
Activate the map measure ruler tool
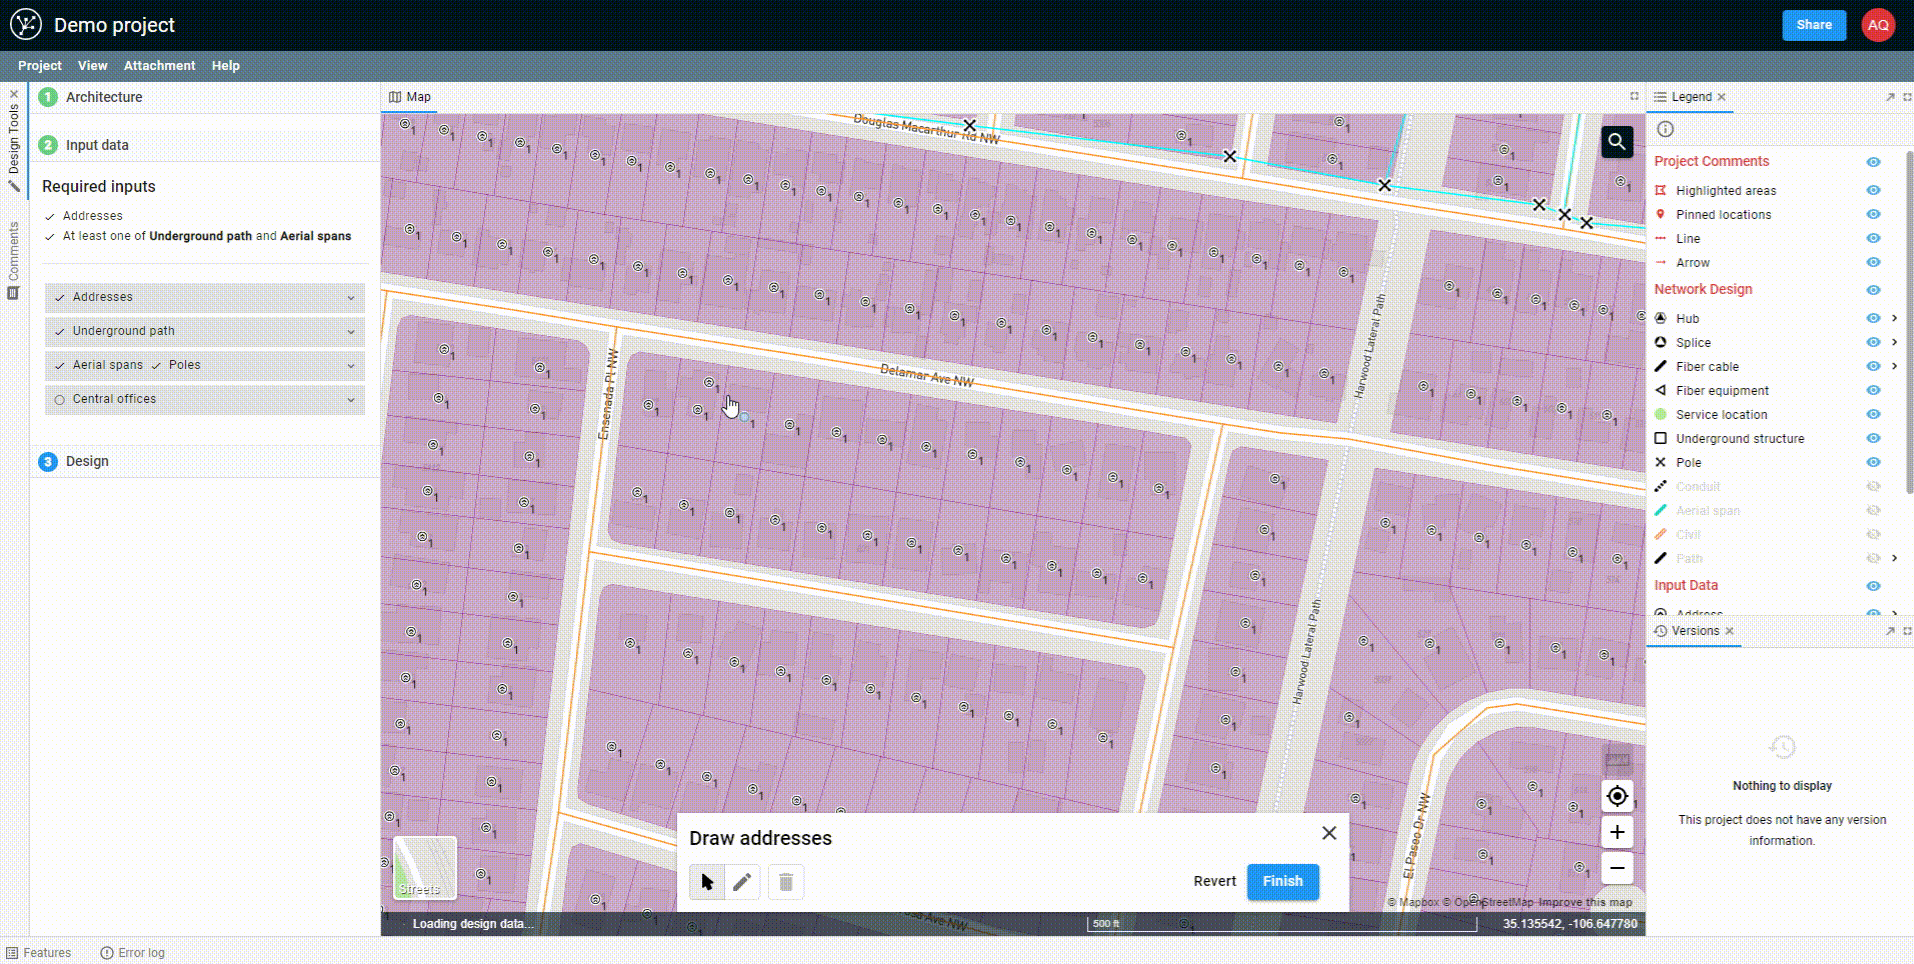click(1617, 760)
